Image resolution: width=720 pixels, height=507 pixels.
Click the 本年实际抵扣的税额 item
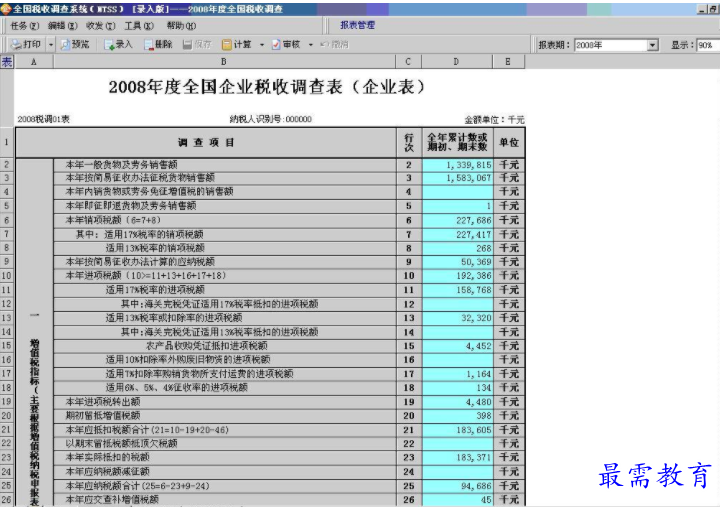107,457
